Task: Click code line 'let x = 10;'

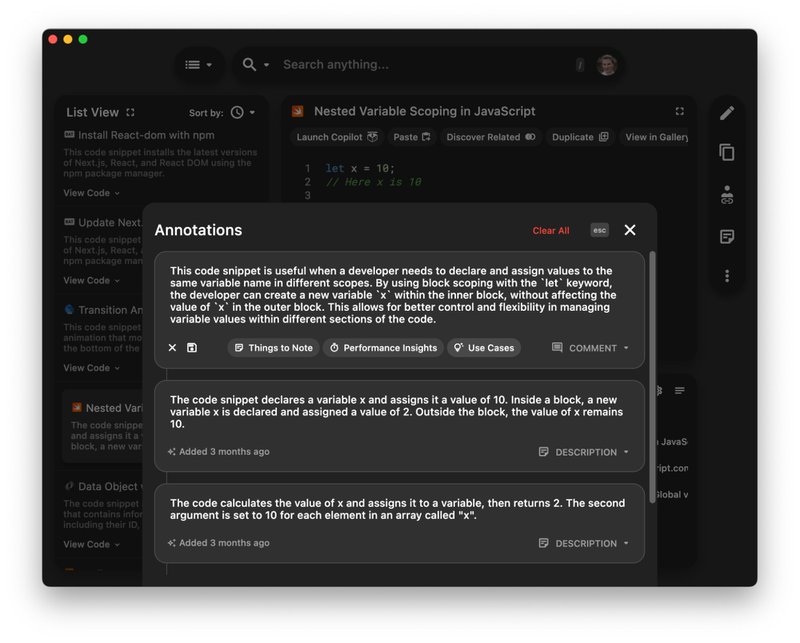Action: tap(360, 168)
